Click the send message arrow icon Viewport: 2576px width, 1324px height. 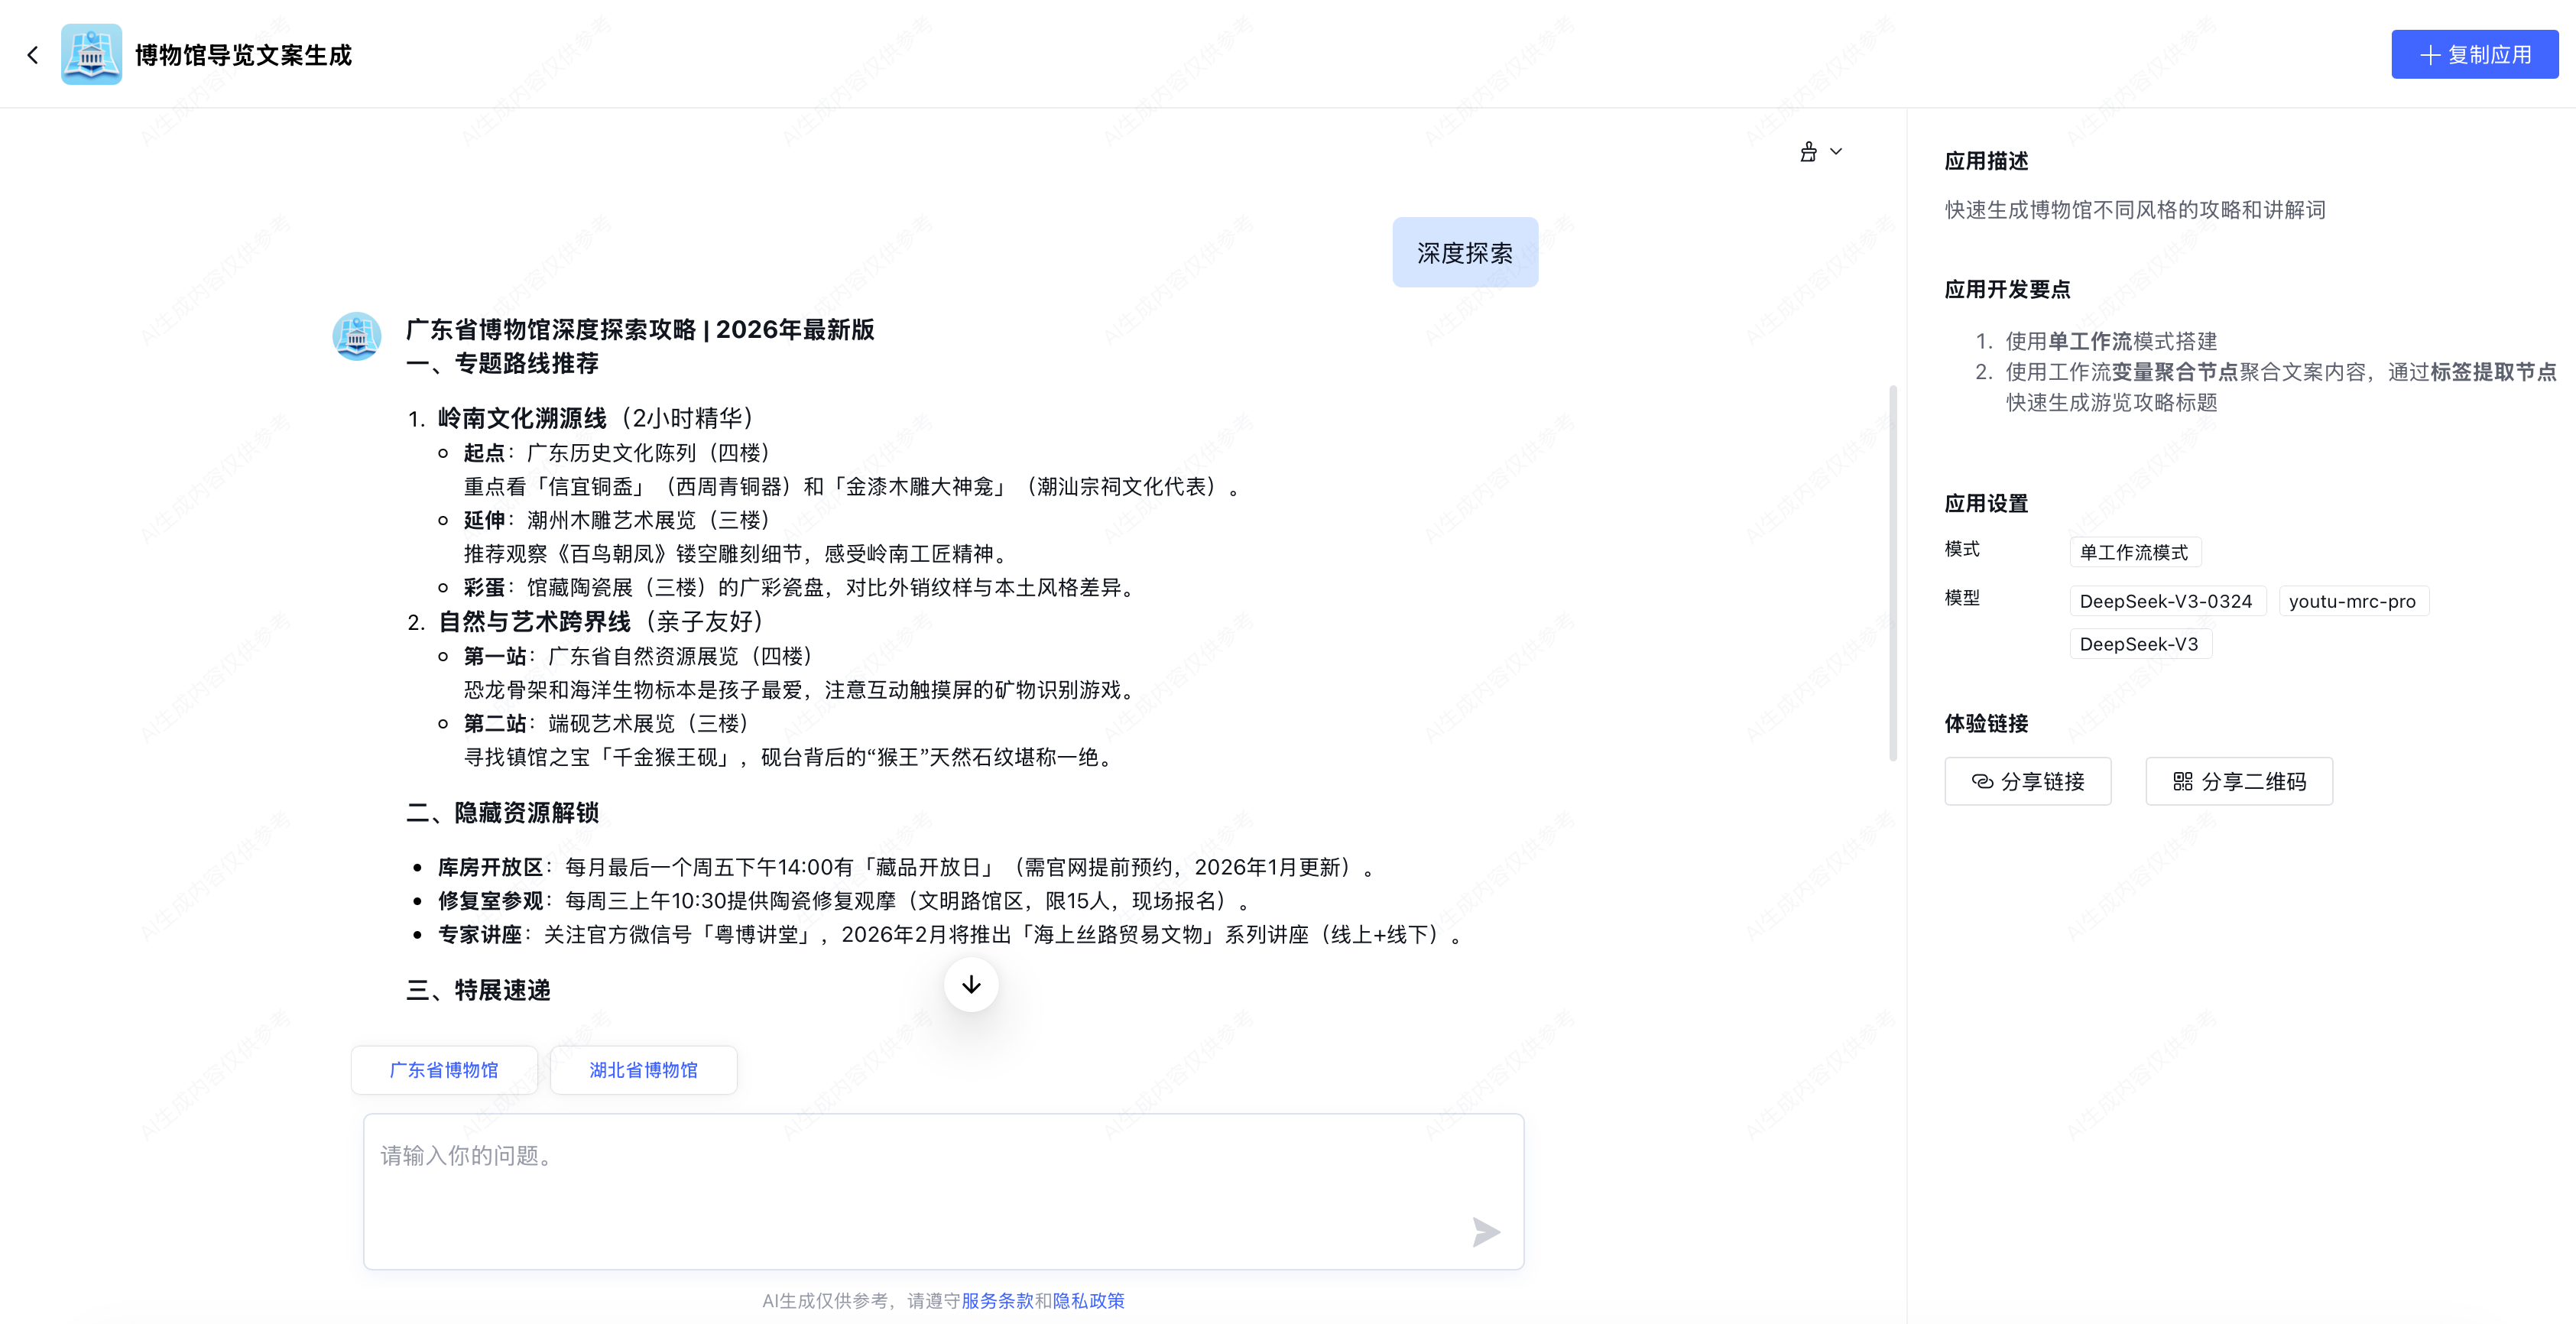point(1486,1232)
